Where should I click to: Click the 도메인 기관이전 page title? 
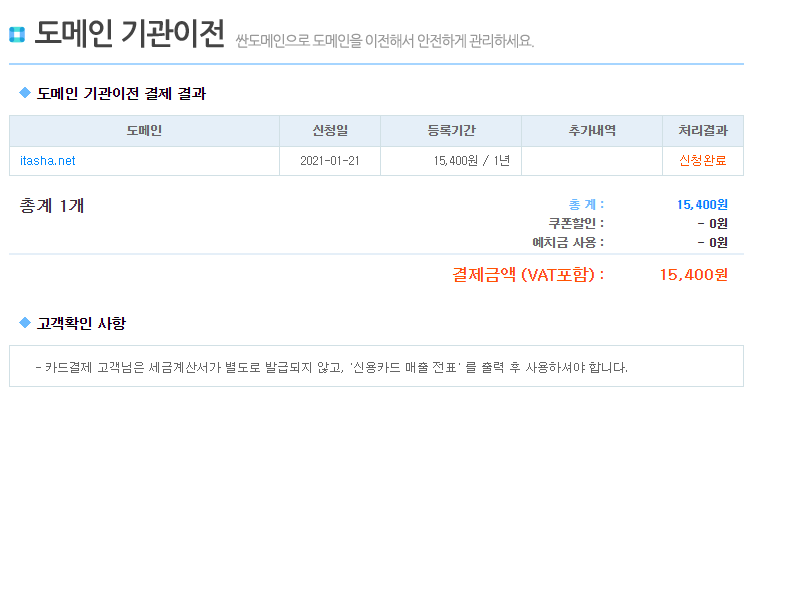130,33
